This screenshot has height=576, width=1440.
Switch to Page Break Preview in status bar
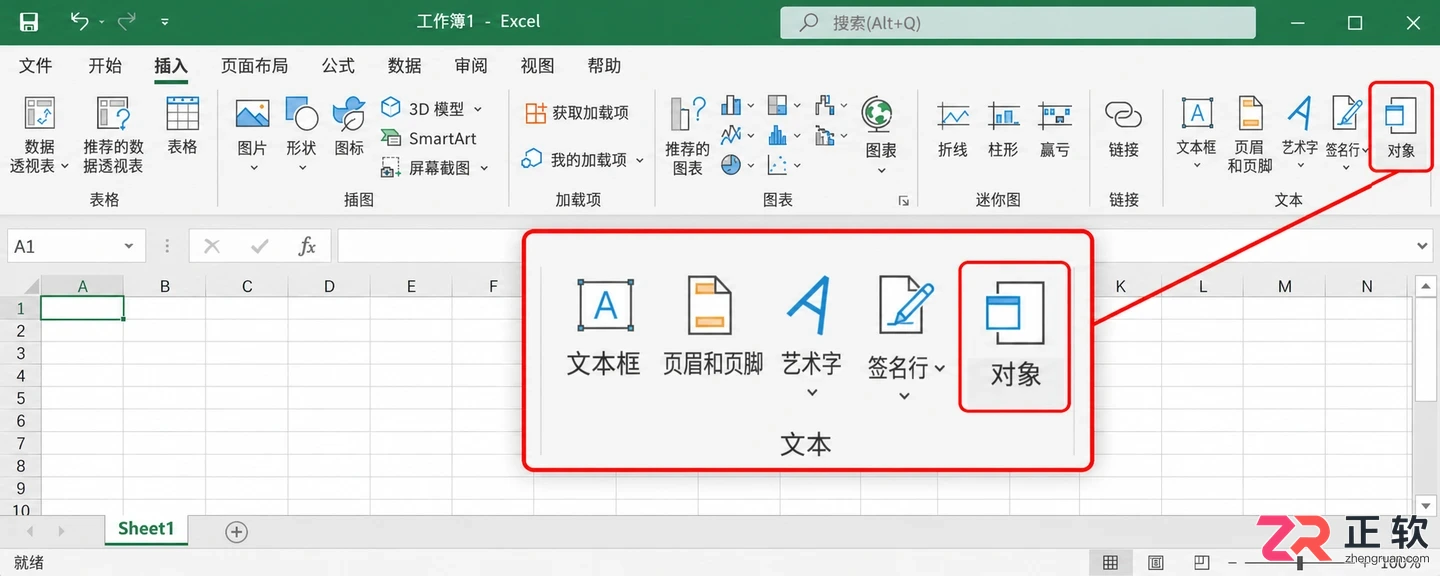[1202, 563]
